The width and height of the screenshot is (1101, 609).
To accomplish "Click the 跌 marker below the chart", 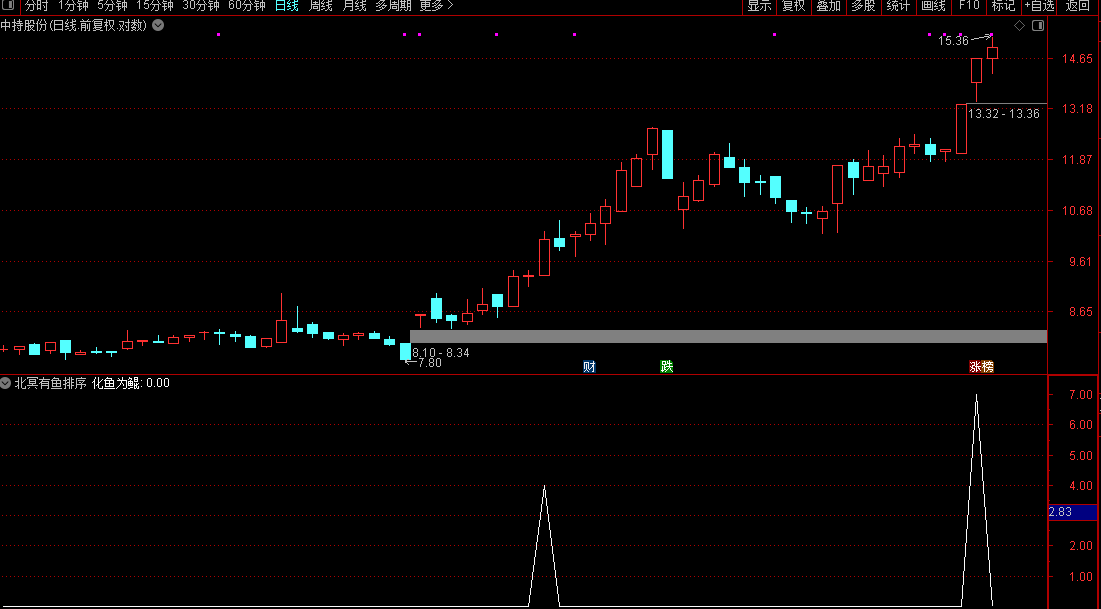I will [666, 367].
